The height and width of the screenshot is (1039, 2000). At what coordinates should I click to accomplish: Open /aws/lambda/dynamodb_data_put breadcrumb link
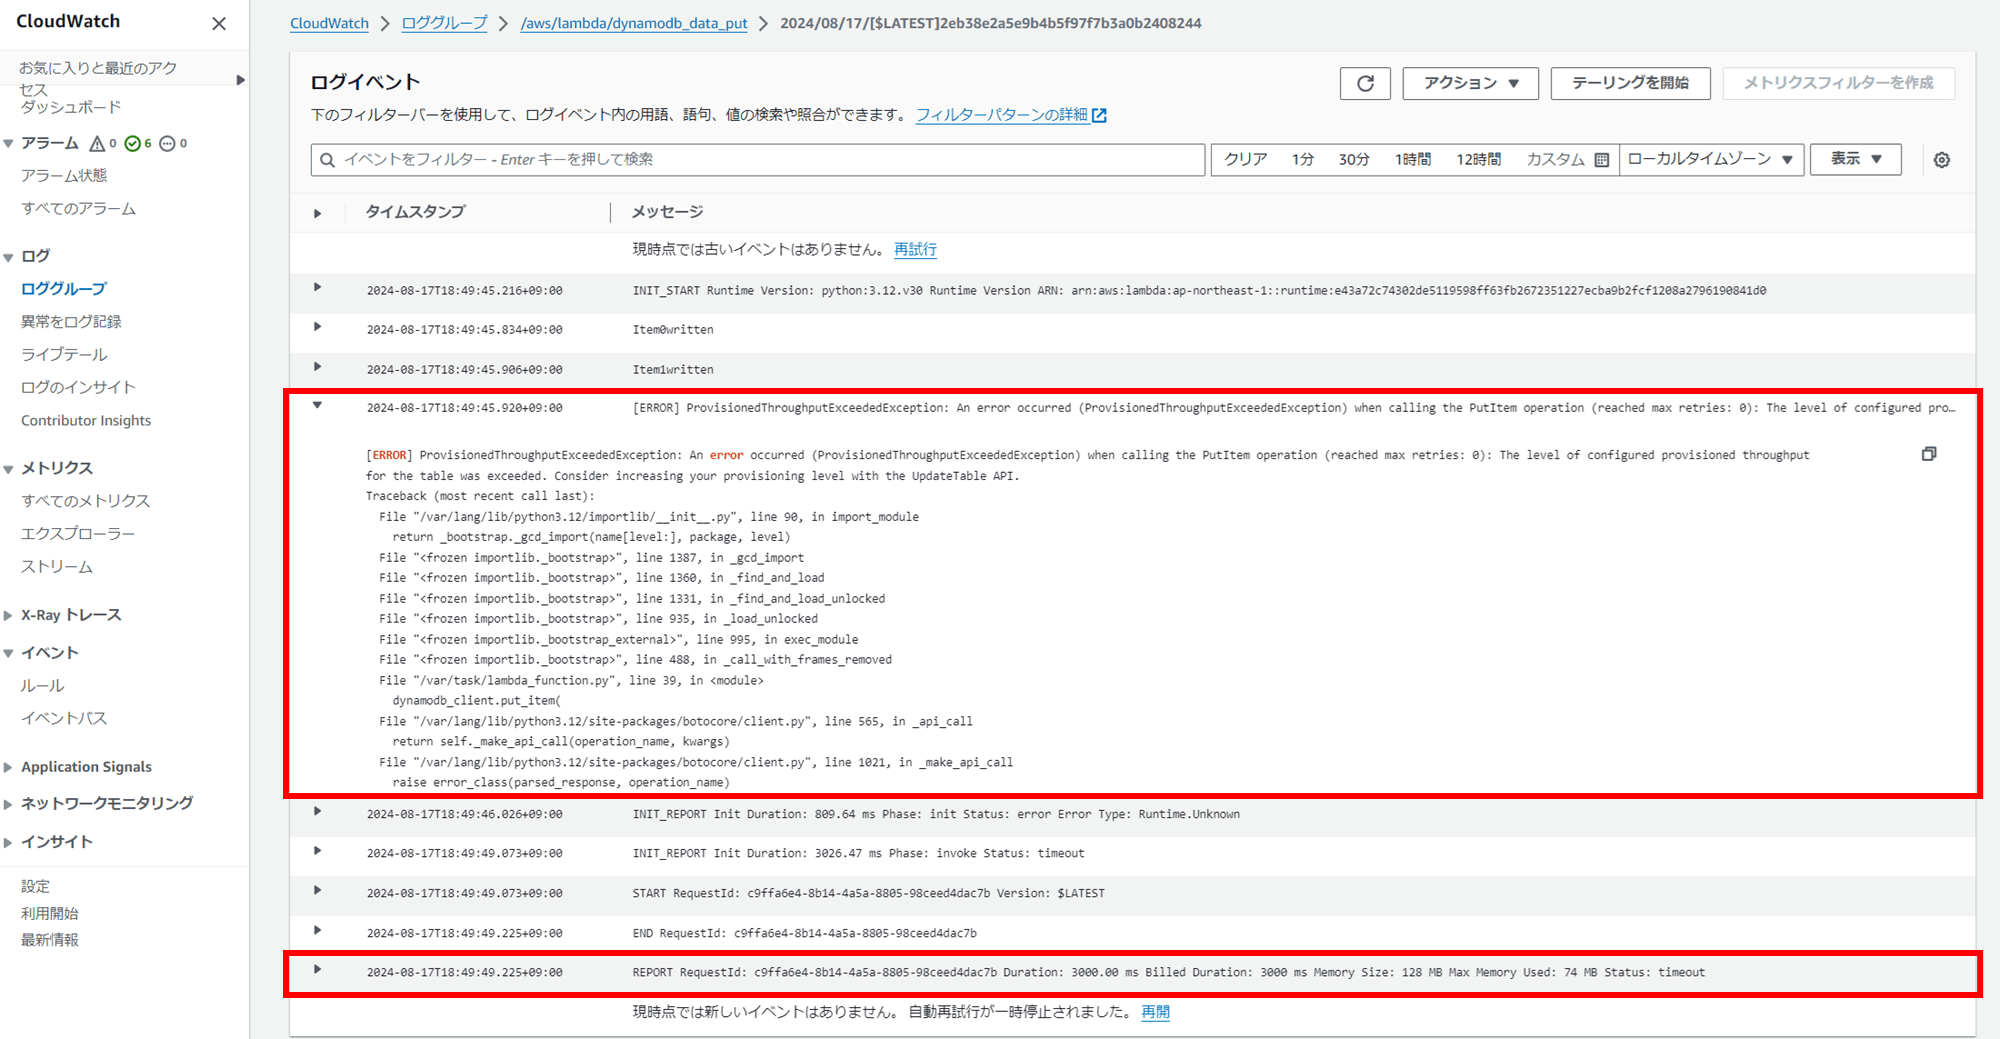pos(634,23)
